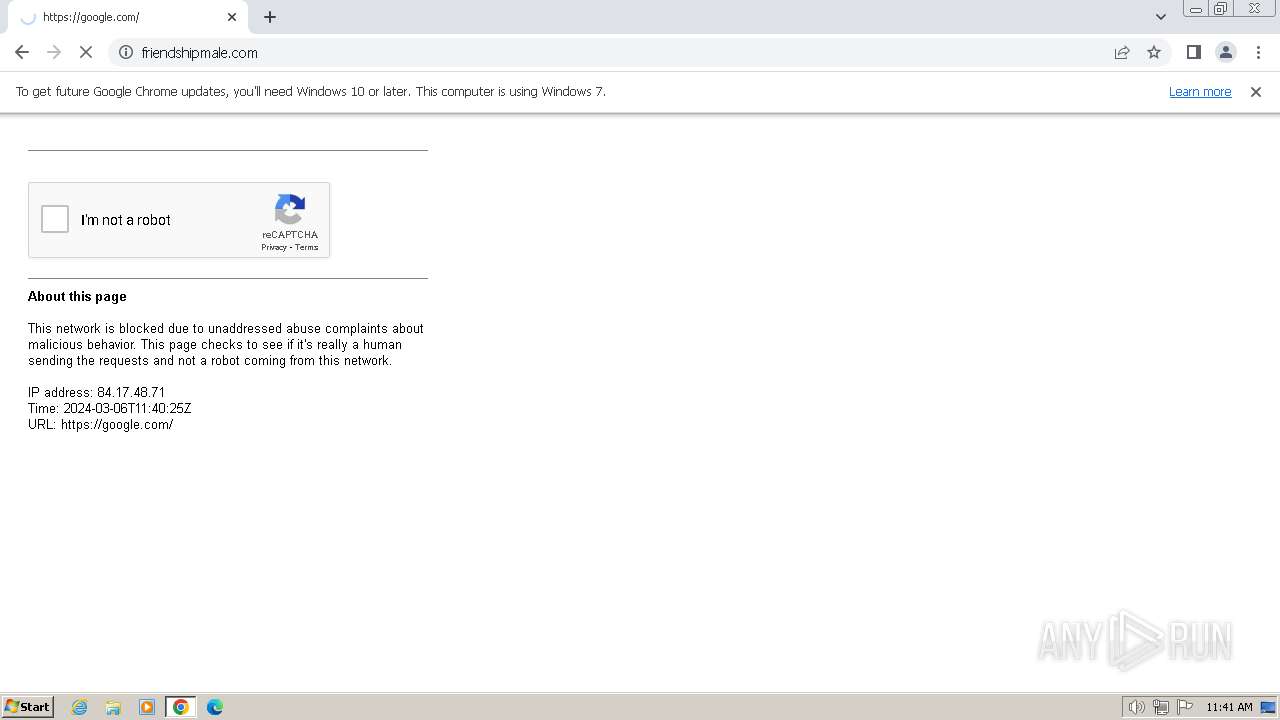Image resolution: width=1280 pixels, height=720 pixels.
Task: Click the reCAPTCHA logo
Action: (290, 210)
